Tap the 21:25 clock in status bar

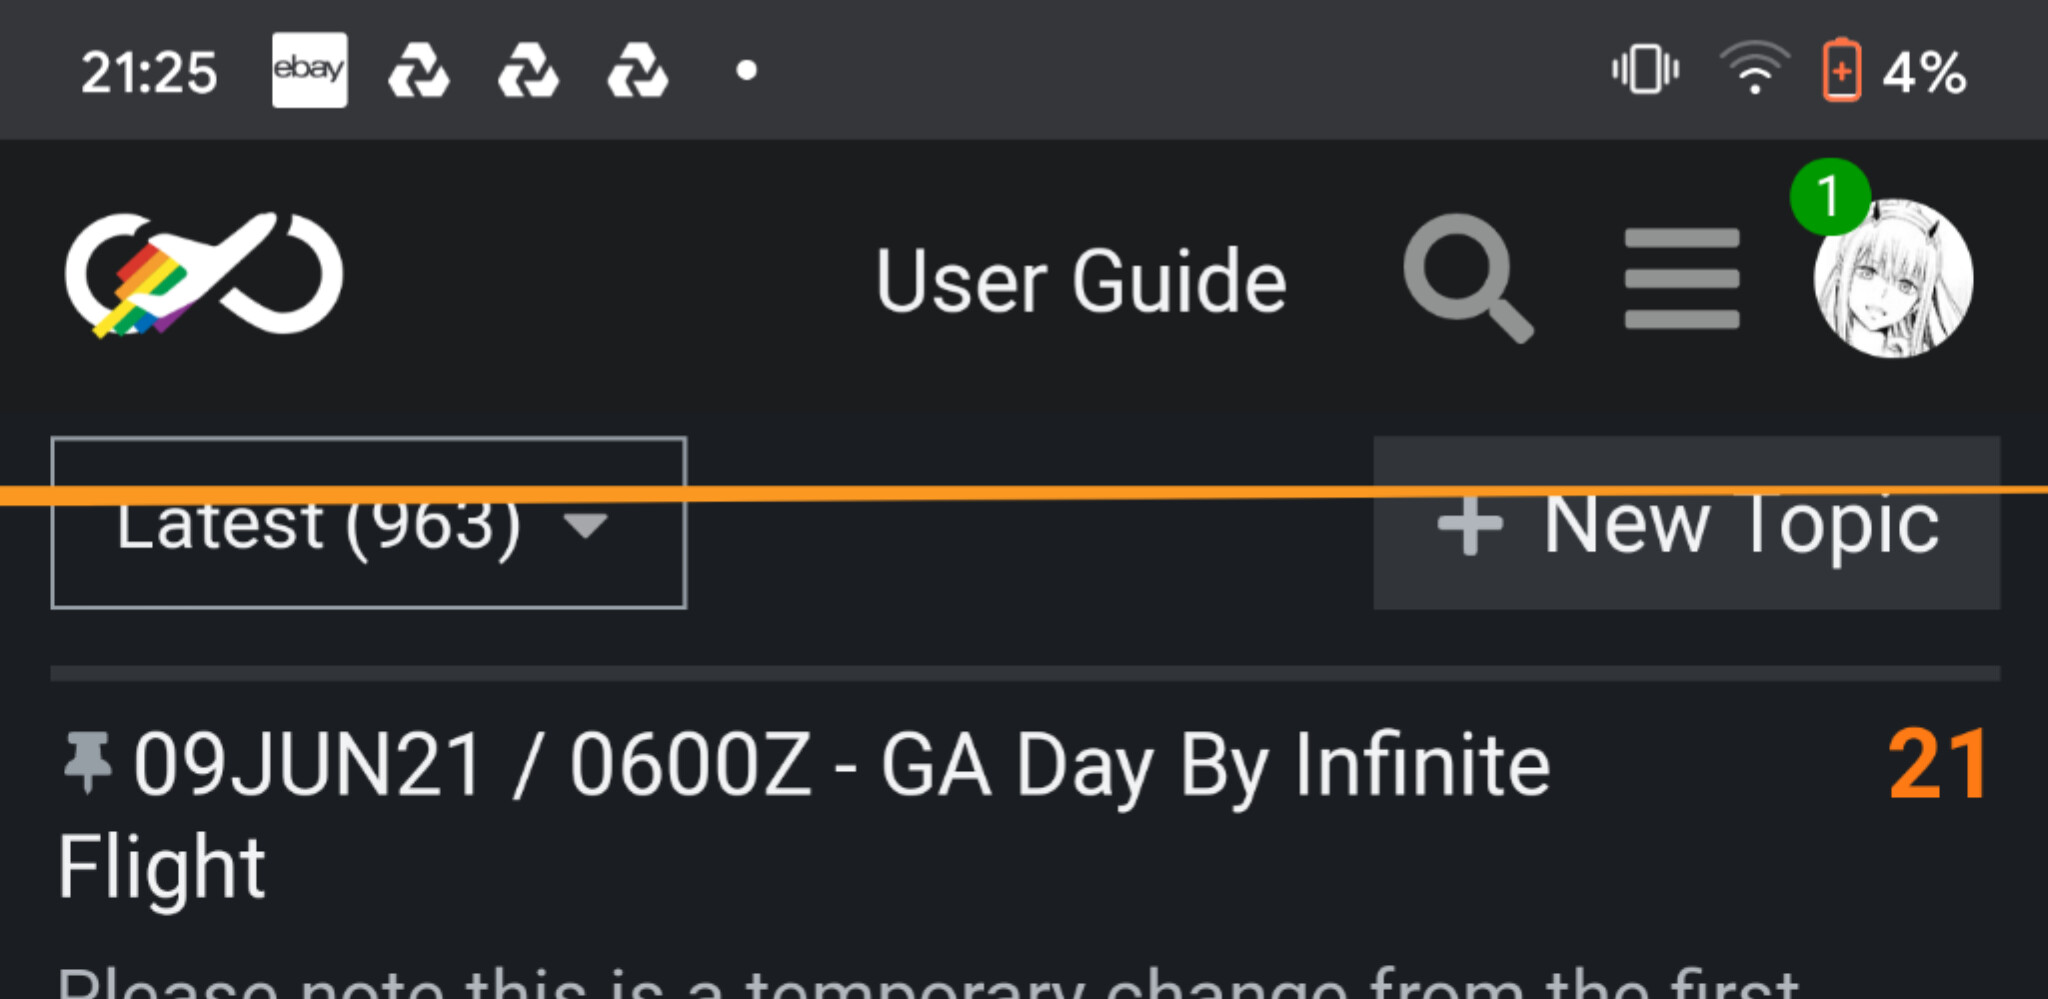pyautogui.click(x=148, y=72)
